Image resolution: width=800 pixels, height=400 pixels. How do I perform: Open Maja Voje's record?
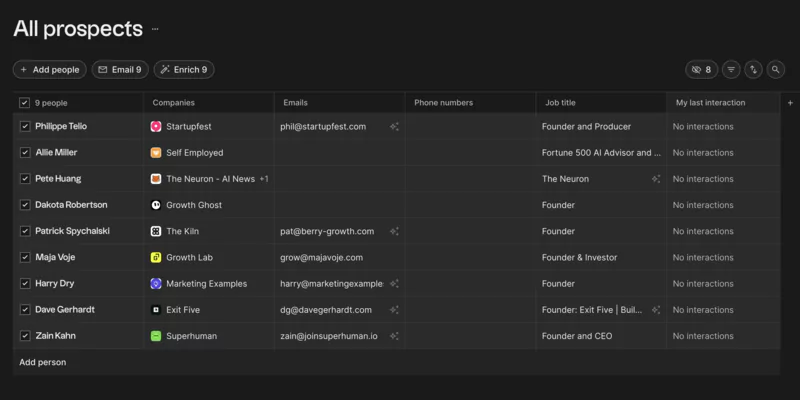pyautogui.click(x=55, y=257)
